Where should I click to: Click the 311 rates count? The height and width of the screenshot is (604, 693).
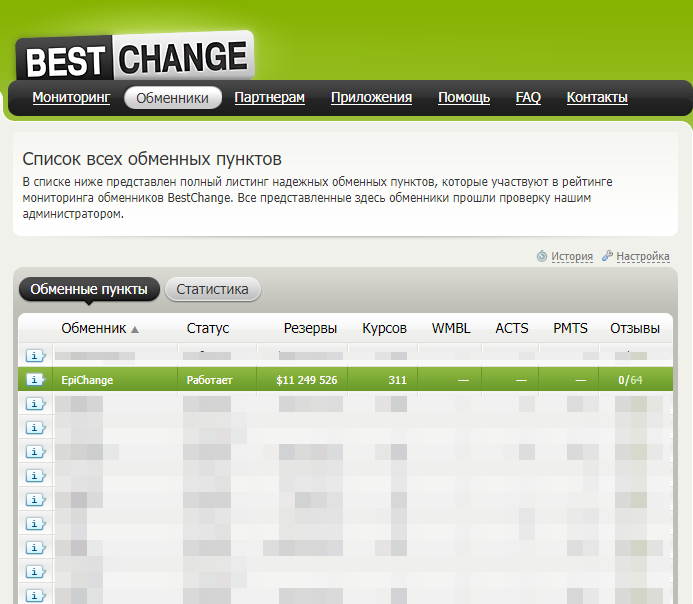pyautogui.click(x=397, y=380)
